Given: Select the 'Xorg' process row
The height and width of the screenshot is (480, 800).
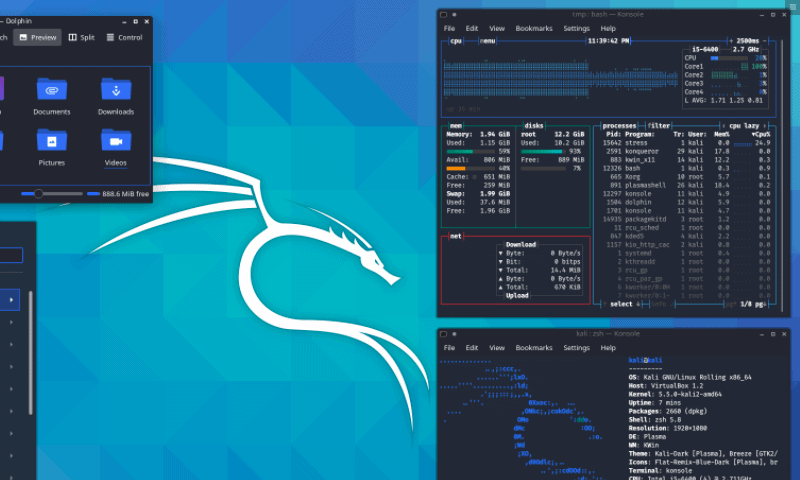Looking at the screenshot, I should pyautogui.click(x=686, y=177).
